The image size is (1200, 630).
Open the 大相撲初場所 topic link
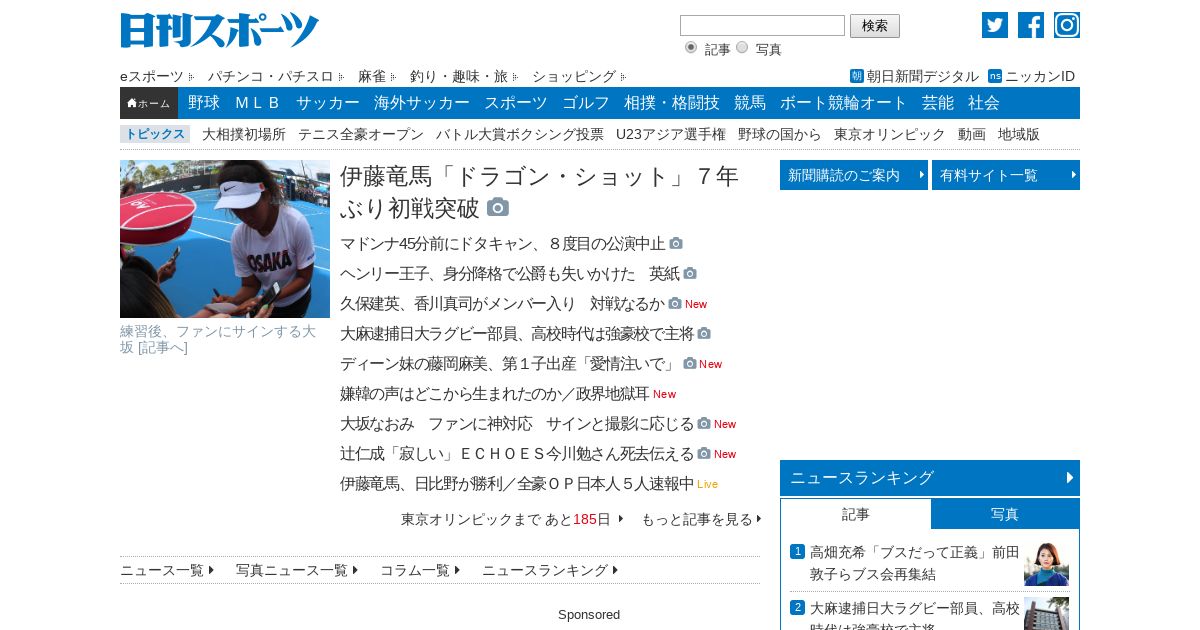pyautogui.click(x=244, y=134)
